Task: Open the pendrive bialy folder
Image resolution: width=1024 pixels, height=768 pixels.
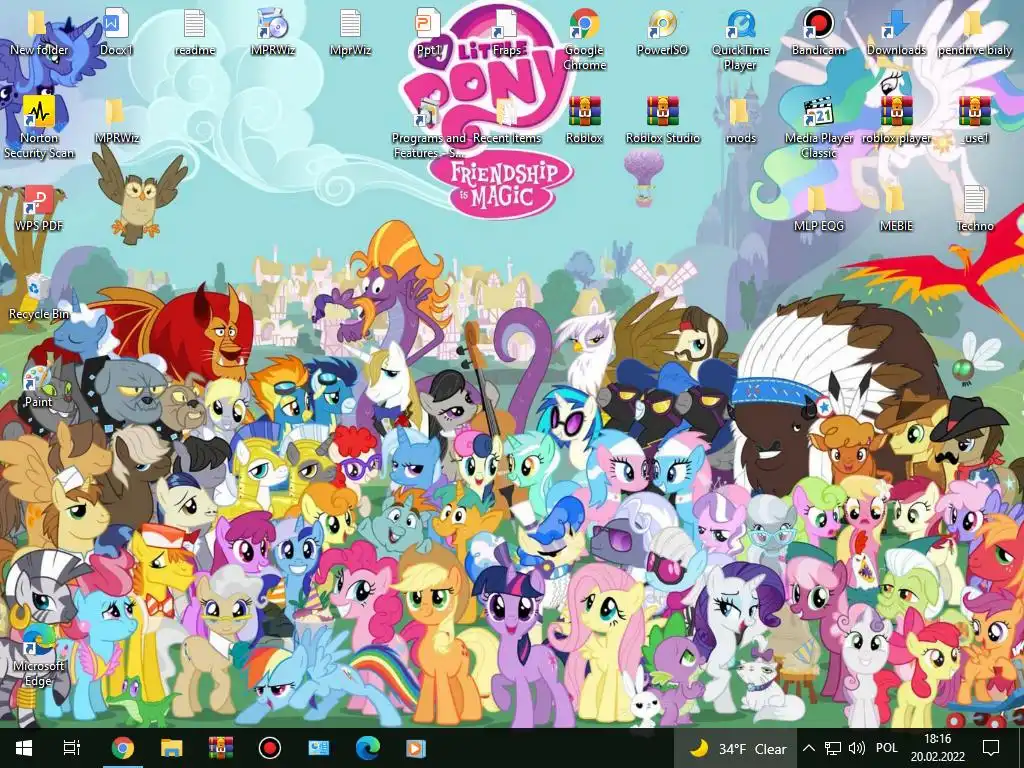Action: tap(974, 32)
